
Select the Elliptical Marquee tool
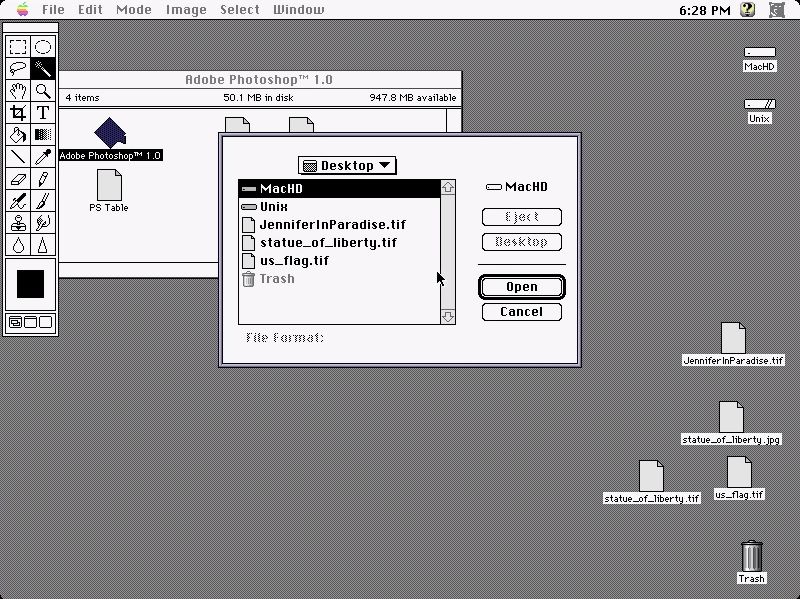43,47
